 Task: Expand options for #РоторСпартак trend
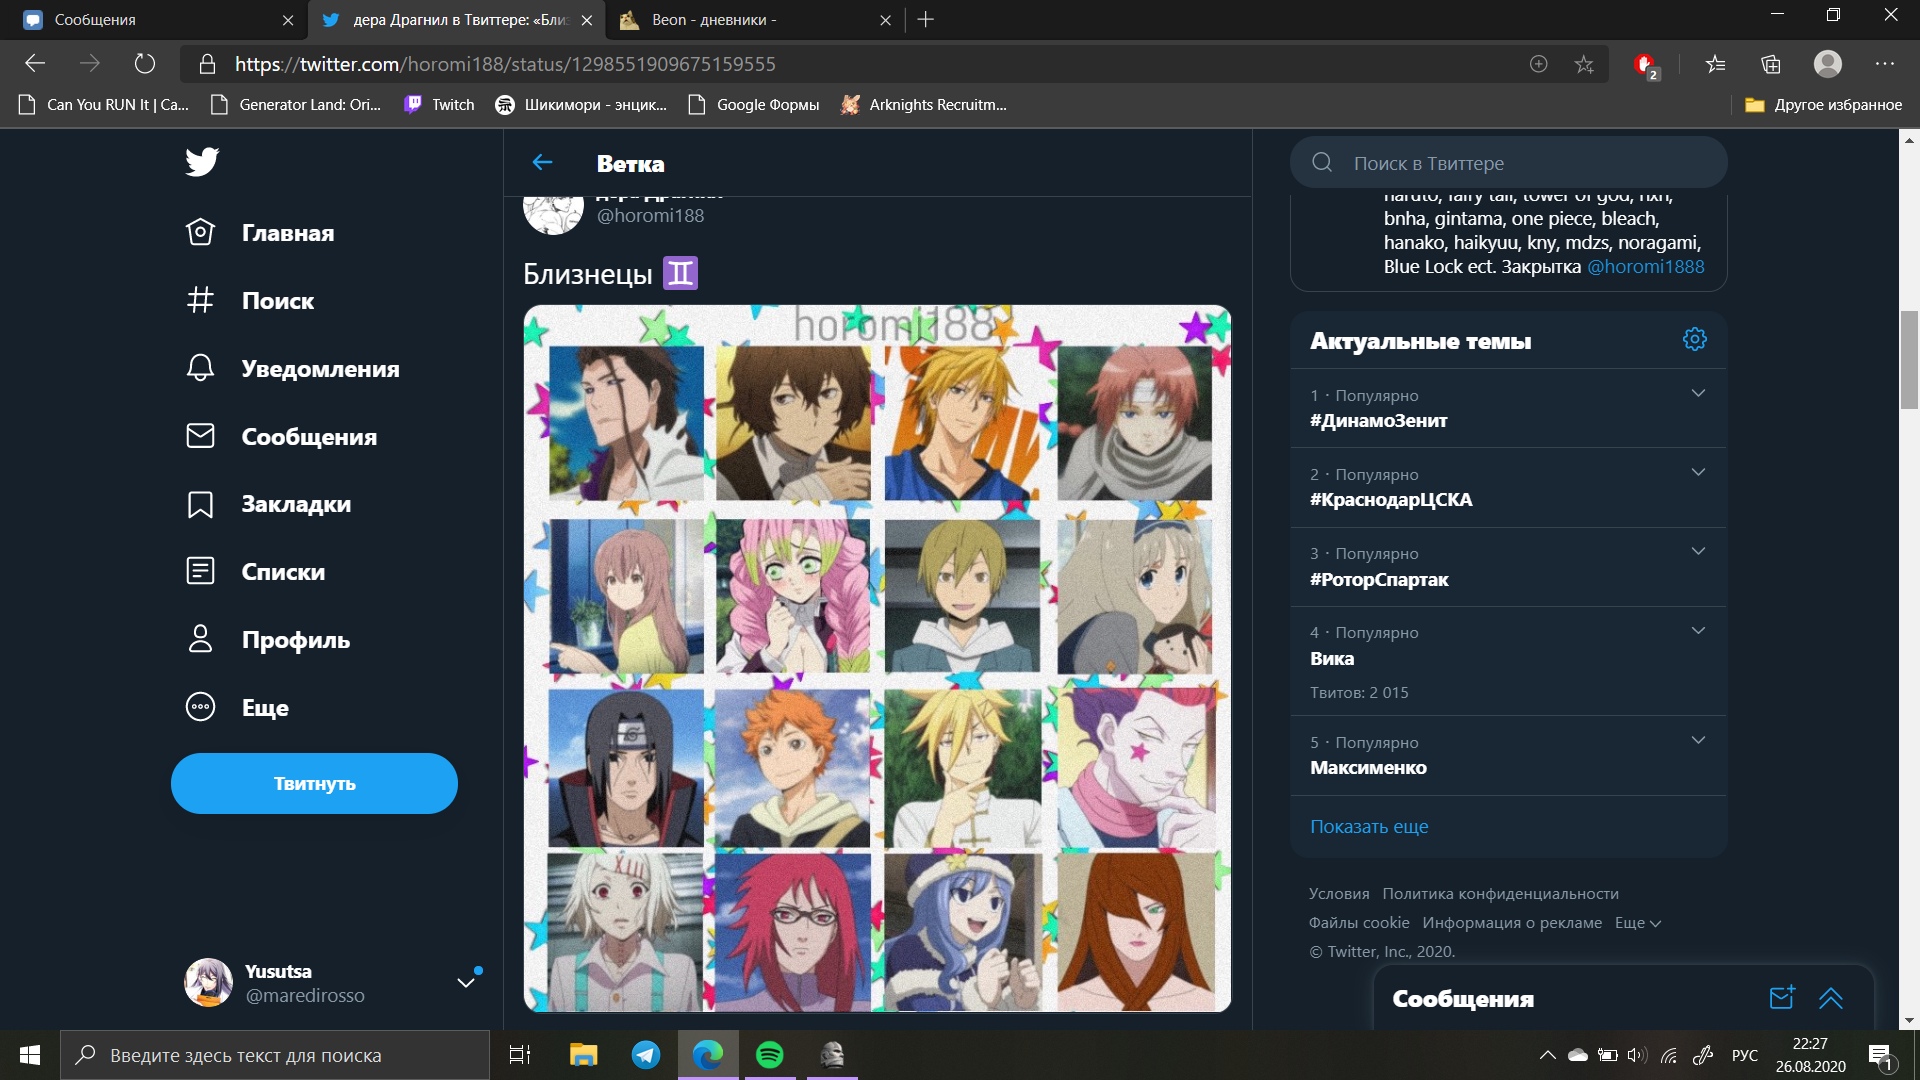pyautogui.click(x=1698, y=551)
